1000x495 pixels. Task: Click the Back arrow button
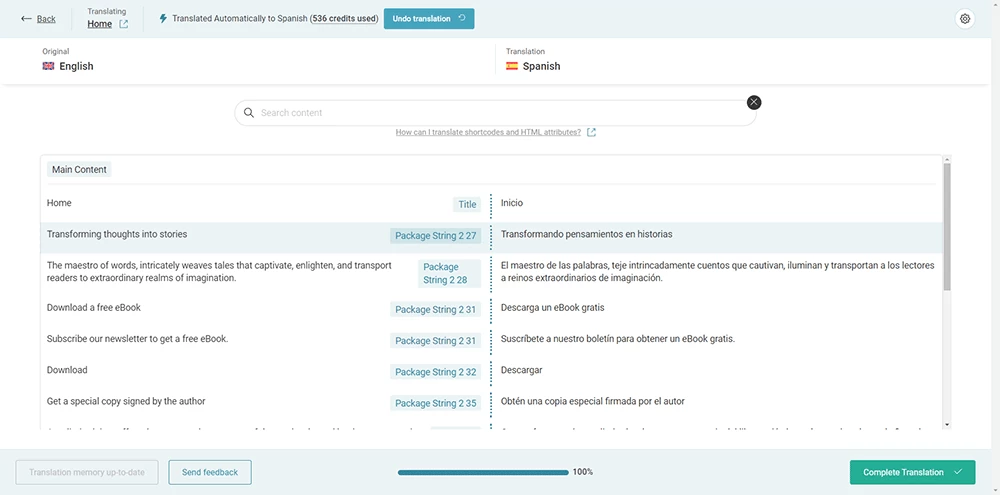(38, 19)
